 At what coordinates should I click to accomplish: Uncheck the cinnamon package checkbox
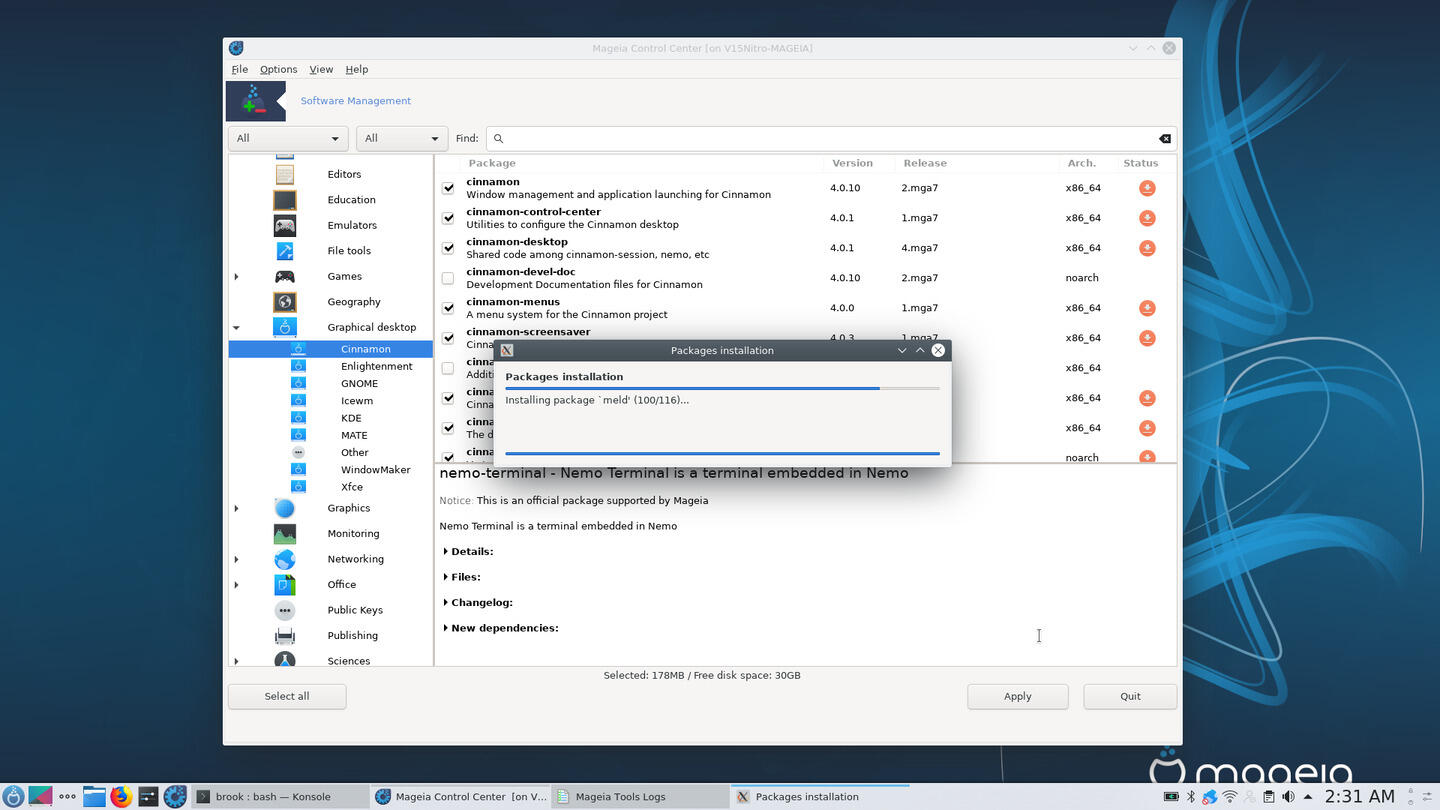click(x=448, y=188)
